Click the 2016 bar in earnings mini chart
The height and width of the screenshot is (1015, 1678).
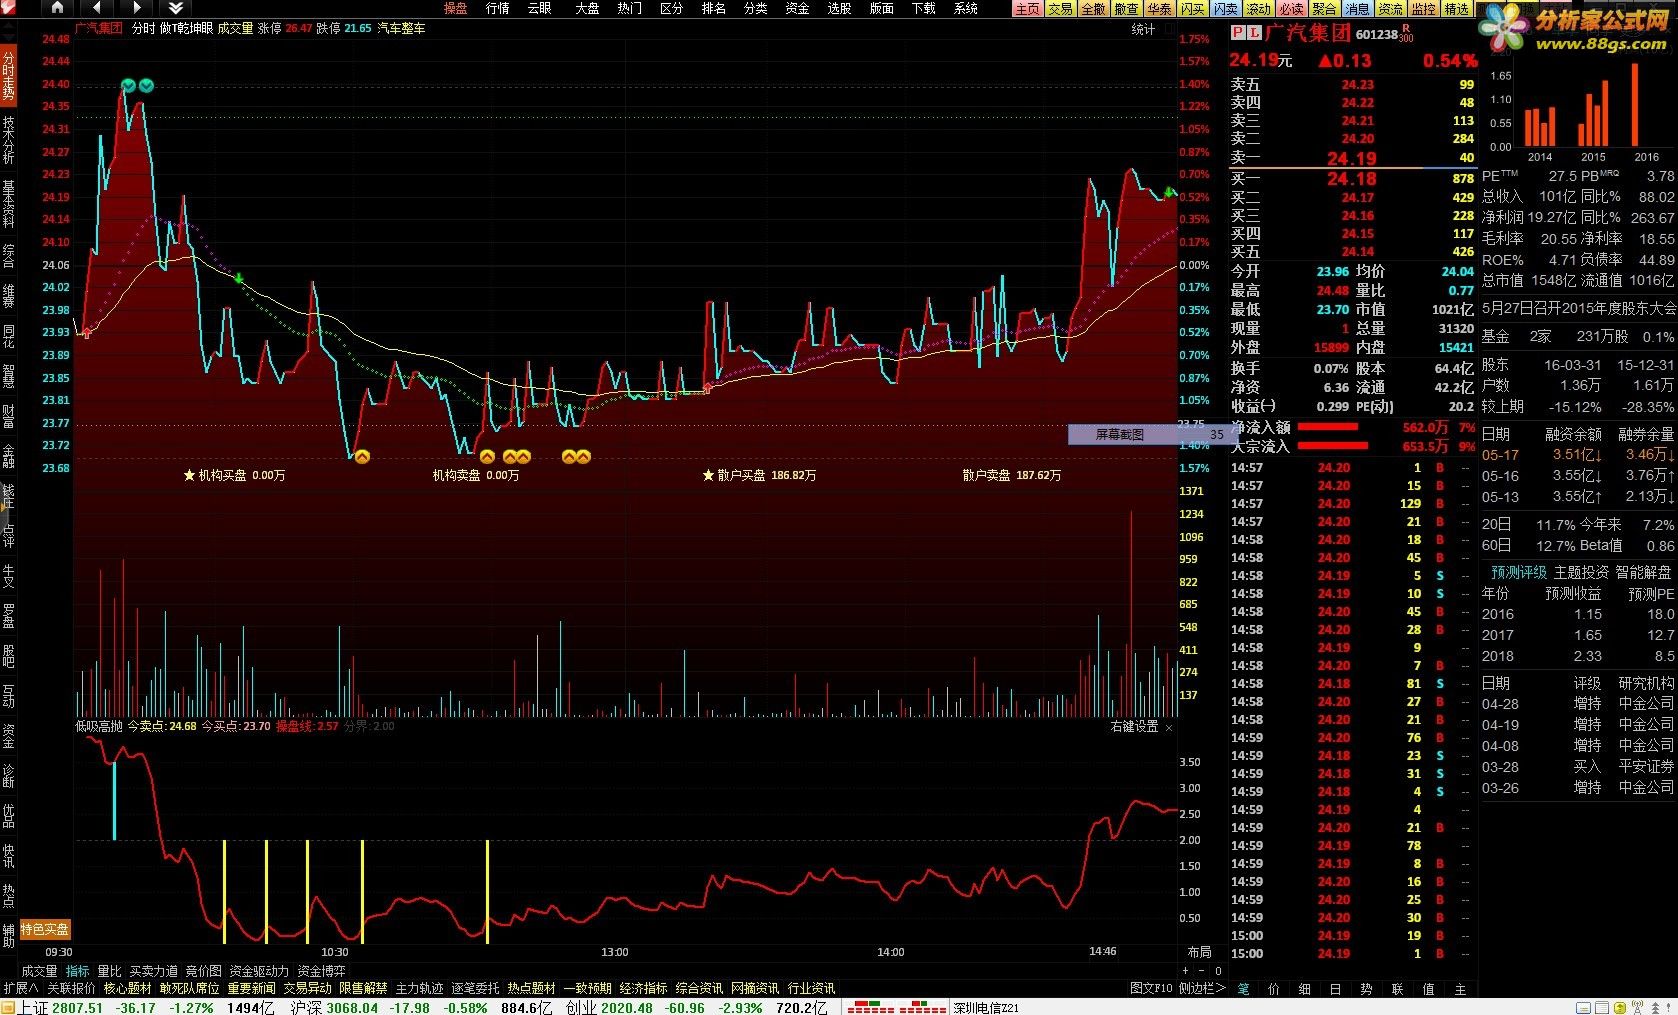pyautogui.click(x=1636, y=104)
